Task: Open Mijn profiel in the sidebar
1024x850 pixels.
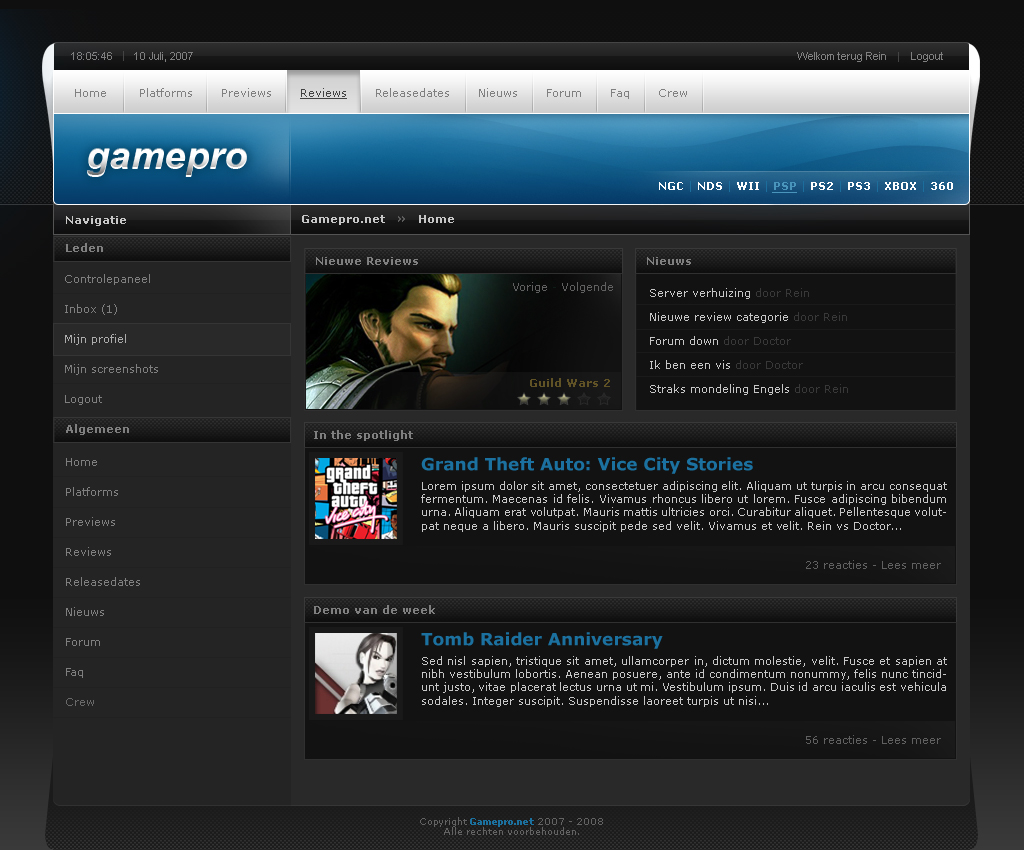Action: (x=172, y=339)
